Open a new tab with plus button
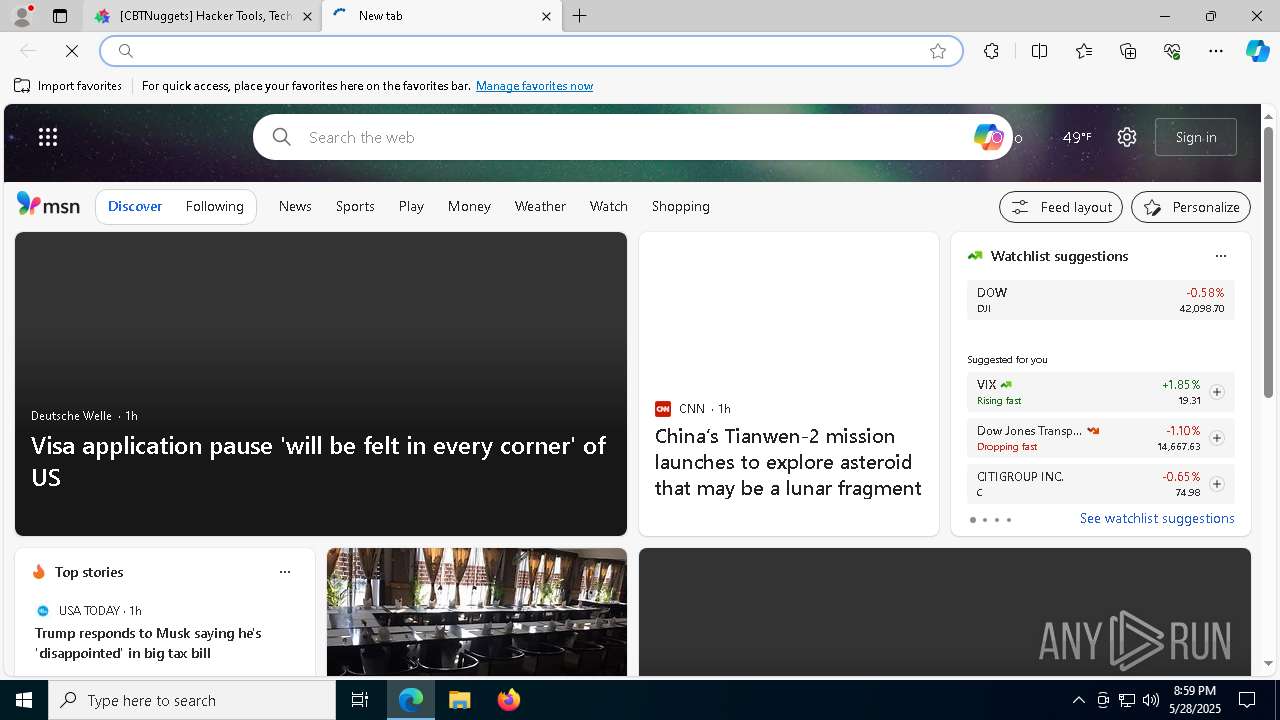This screenshot has width=1280, height=720. pos(579,16)
